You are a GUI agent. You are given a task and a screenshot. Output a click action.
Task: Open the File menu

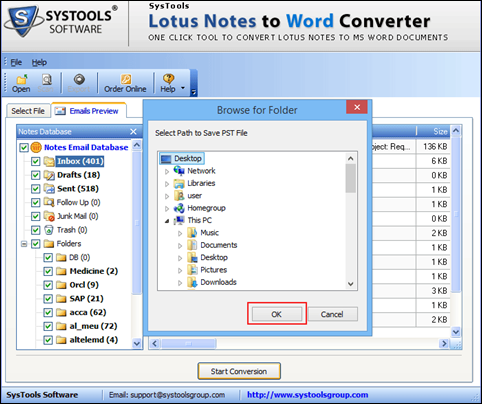pyautogui.click(x=16, y=62)
